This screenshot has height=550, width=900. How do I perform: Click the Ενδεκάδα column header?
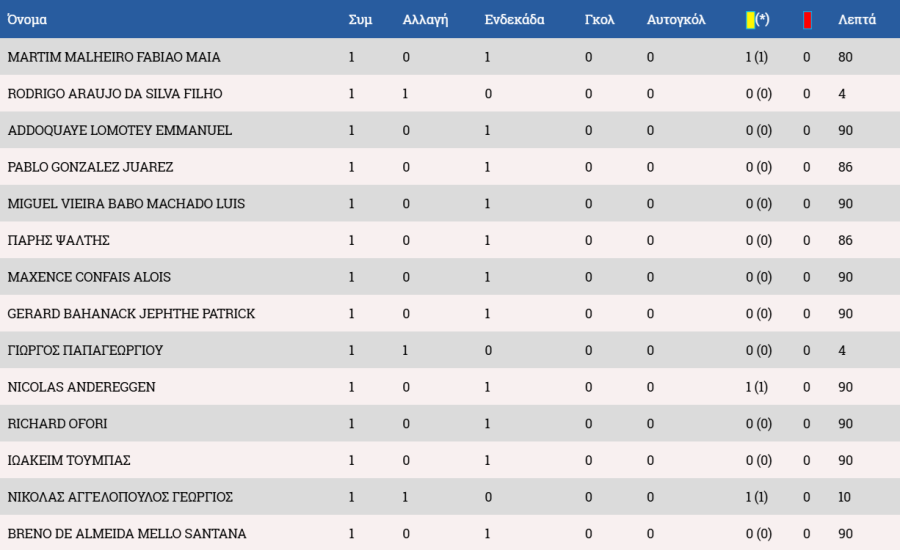click(514, 20)
